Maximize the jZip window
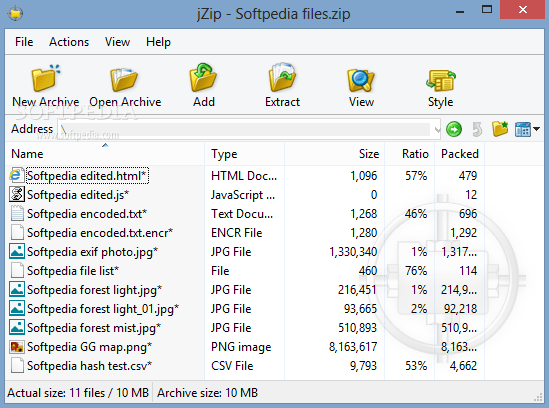 pyautogui.click(x=487, y=9)
